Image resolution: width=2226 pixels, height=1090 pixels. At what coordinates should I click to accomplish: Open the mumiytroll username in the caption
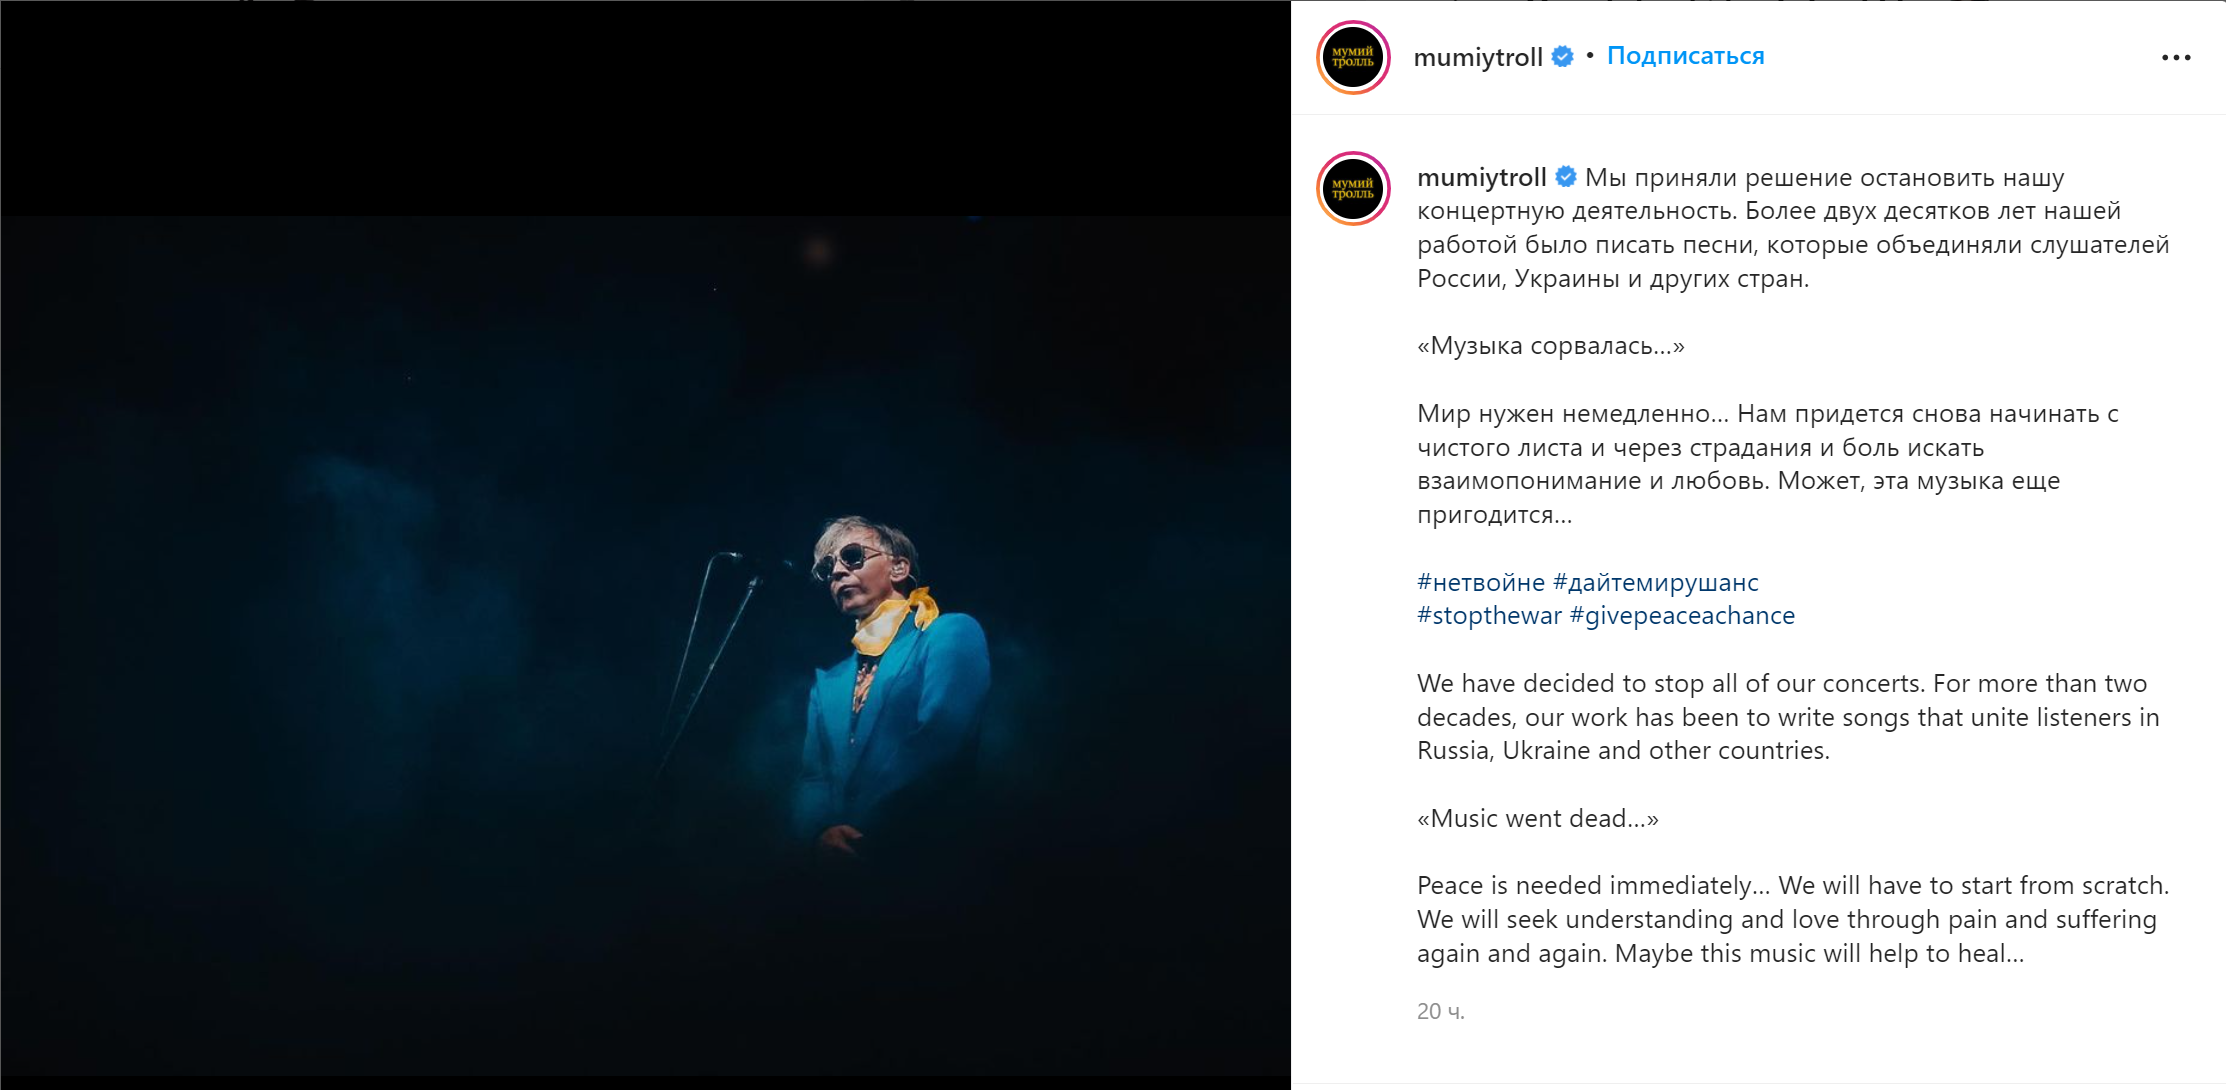(1481, 178)
